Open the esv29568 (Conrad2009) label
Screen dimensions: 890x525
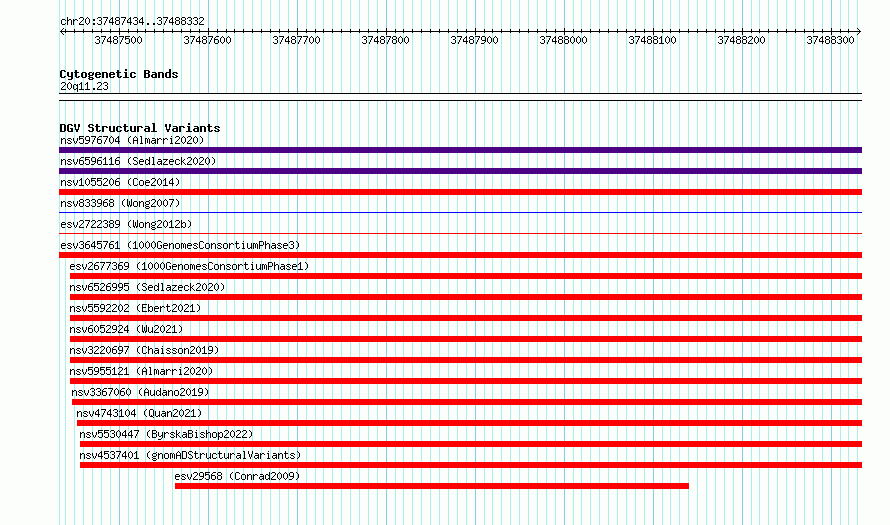(237, 476)
